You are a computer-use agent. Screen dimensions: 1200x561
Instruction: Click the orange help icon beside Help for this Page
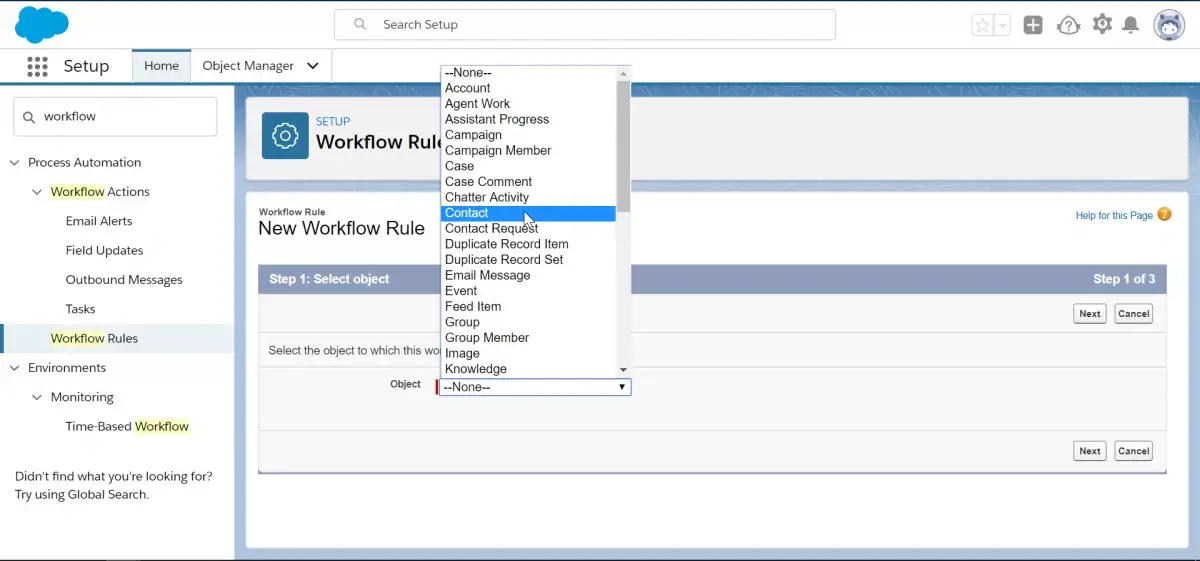point(1164,214)
